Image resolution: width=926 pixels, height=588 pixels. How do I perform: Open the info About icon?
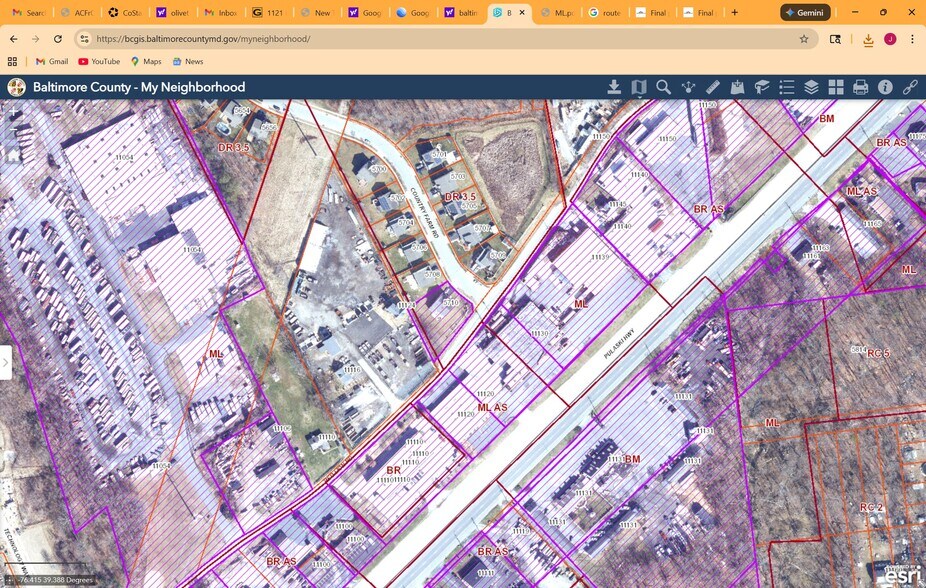point(885,87)
